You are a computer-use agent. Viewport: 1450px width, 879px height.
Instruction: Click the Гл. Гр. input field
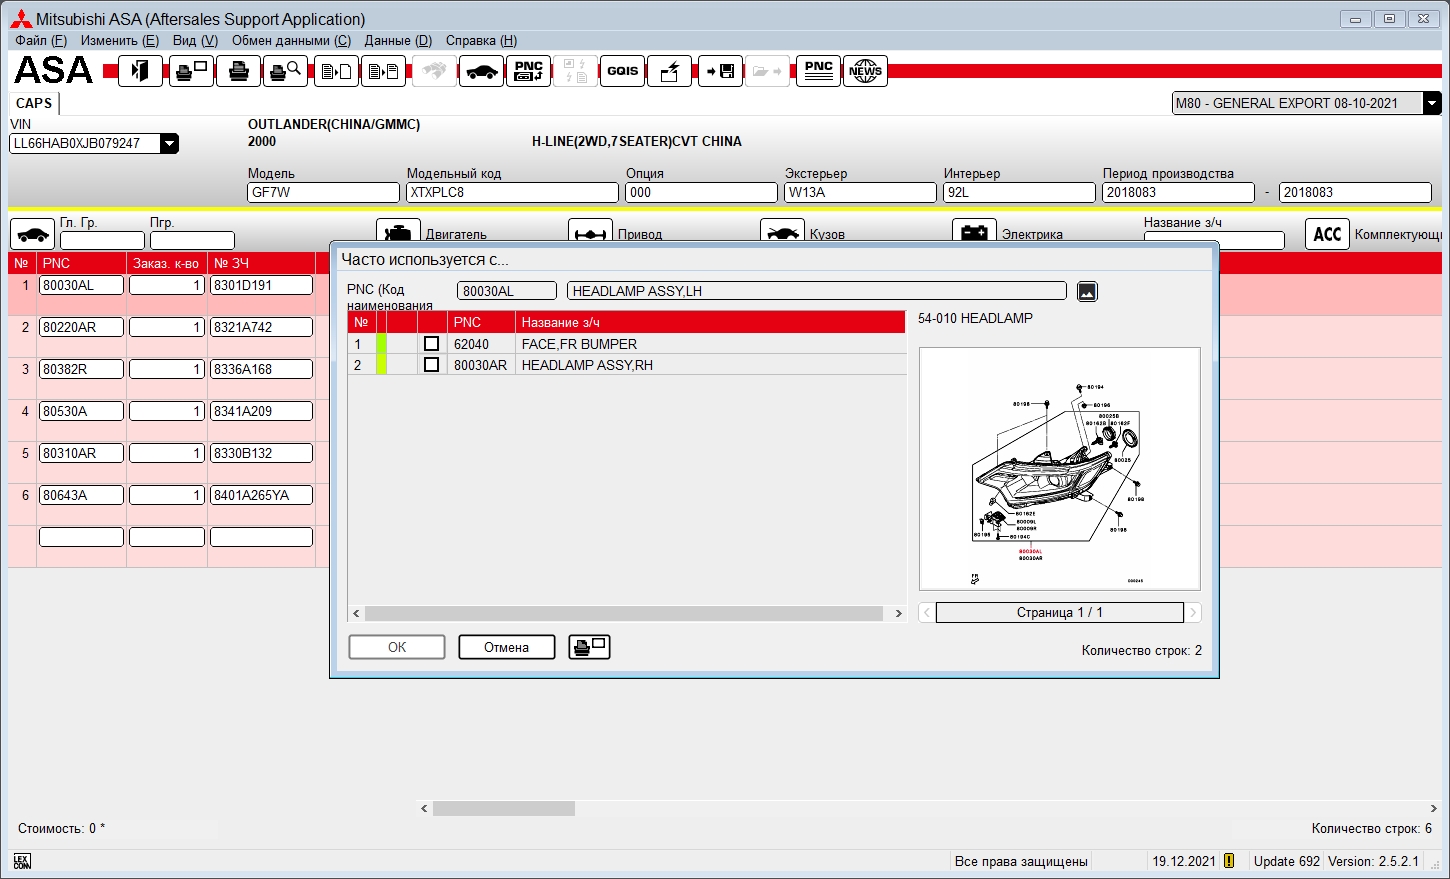point(102,240)
